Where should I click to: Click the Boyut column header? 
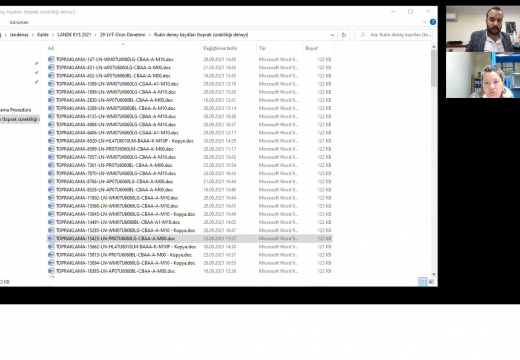coord(312,48)
